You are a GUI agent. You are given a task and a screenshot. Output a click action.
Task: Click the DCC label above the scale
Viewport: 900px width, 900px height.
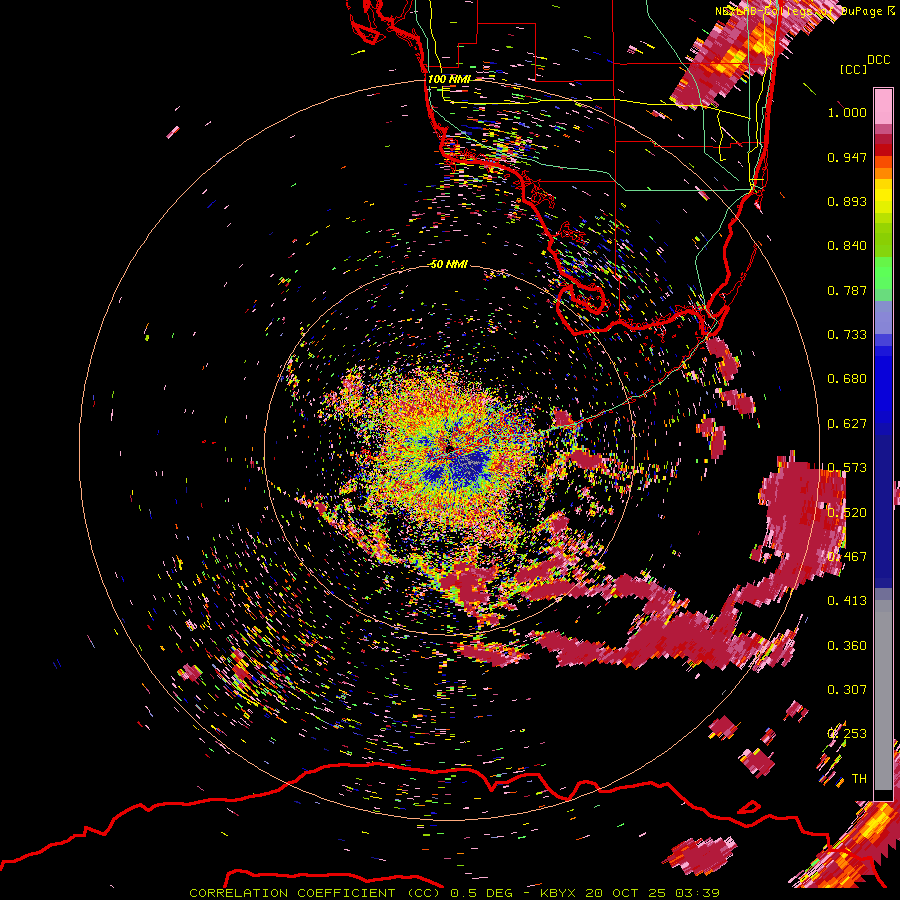[878, 59]
